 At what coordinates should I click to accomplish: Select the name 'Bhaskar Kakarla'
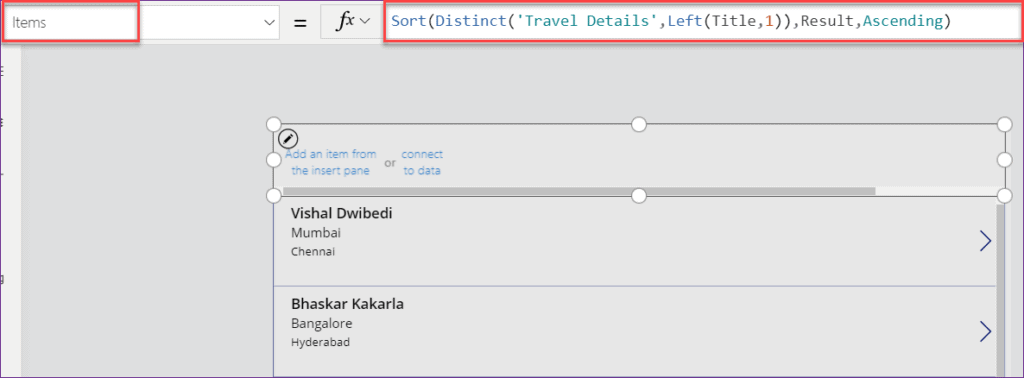(347, 304)
